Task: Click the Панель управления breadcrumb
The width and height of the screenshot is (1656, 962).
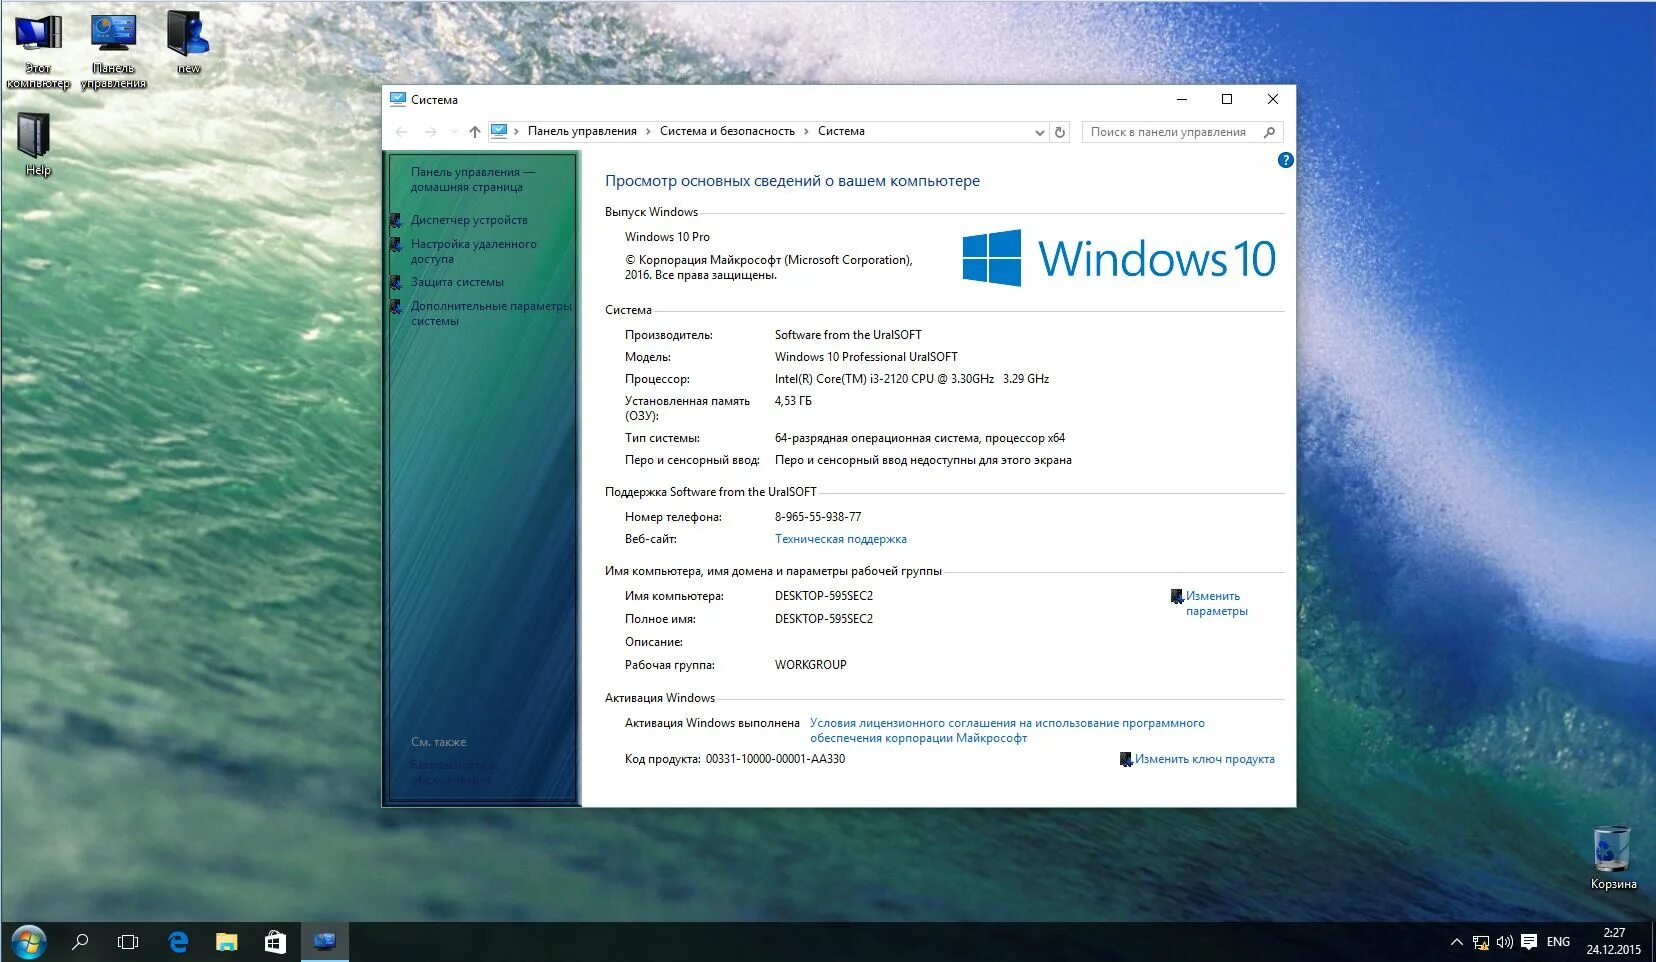Action: point(582,131)
